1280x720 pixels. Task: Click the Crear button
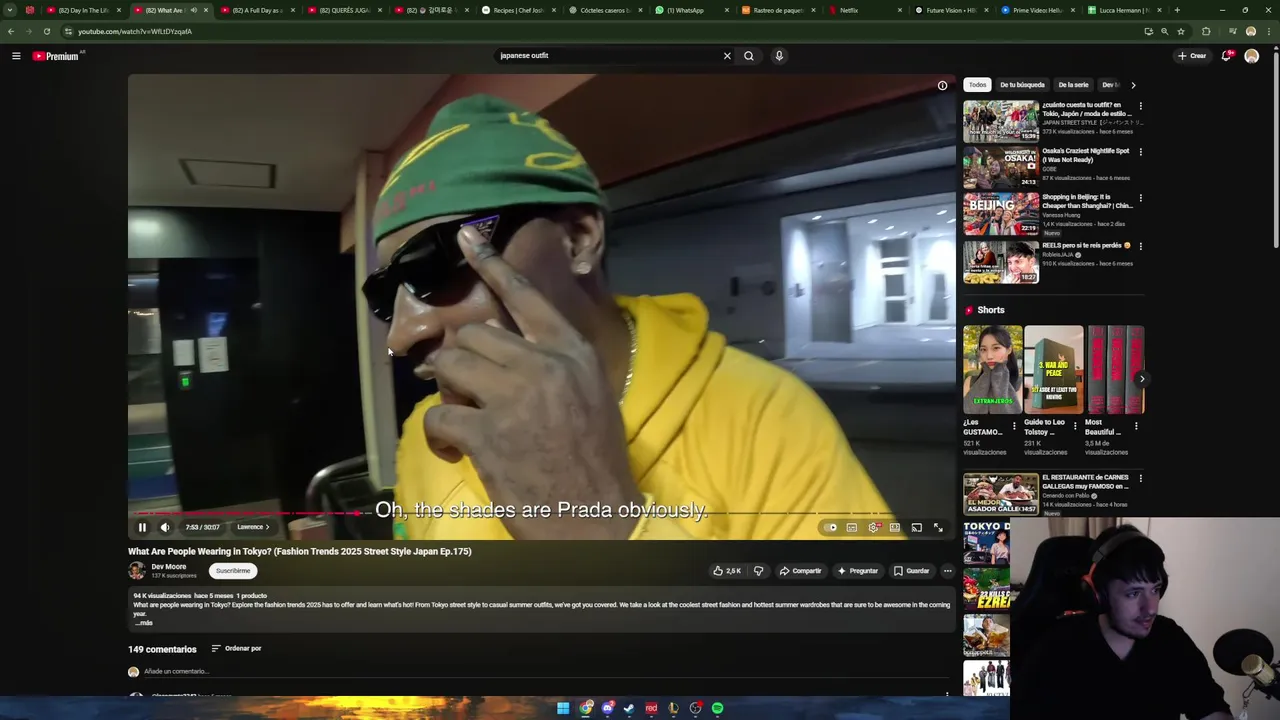click(1191, 56)
